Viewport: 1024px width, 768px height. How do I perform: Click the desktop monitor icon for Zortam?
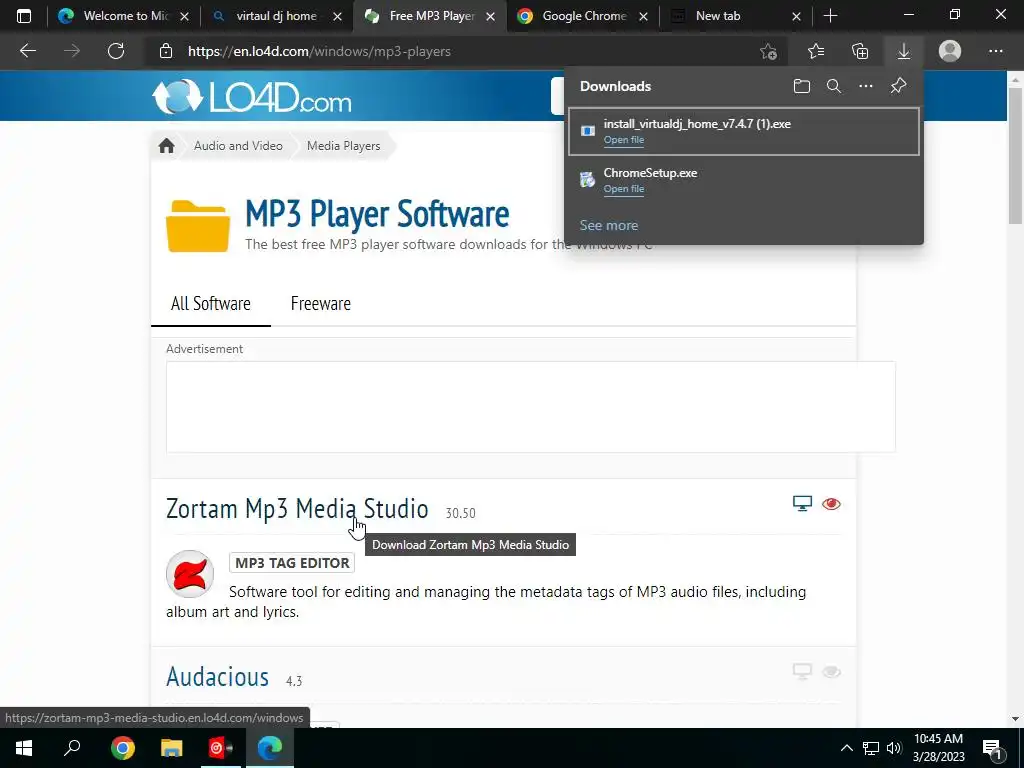pos(802,504)
